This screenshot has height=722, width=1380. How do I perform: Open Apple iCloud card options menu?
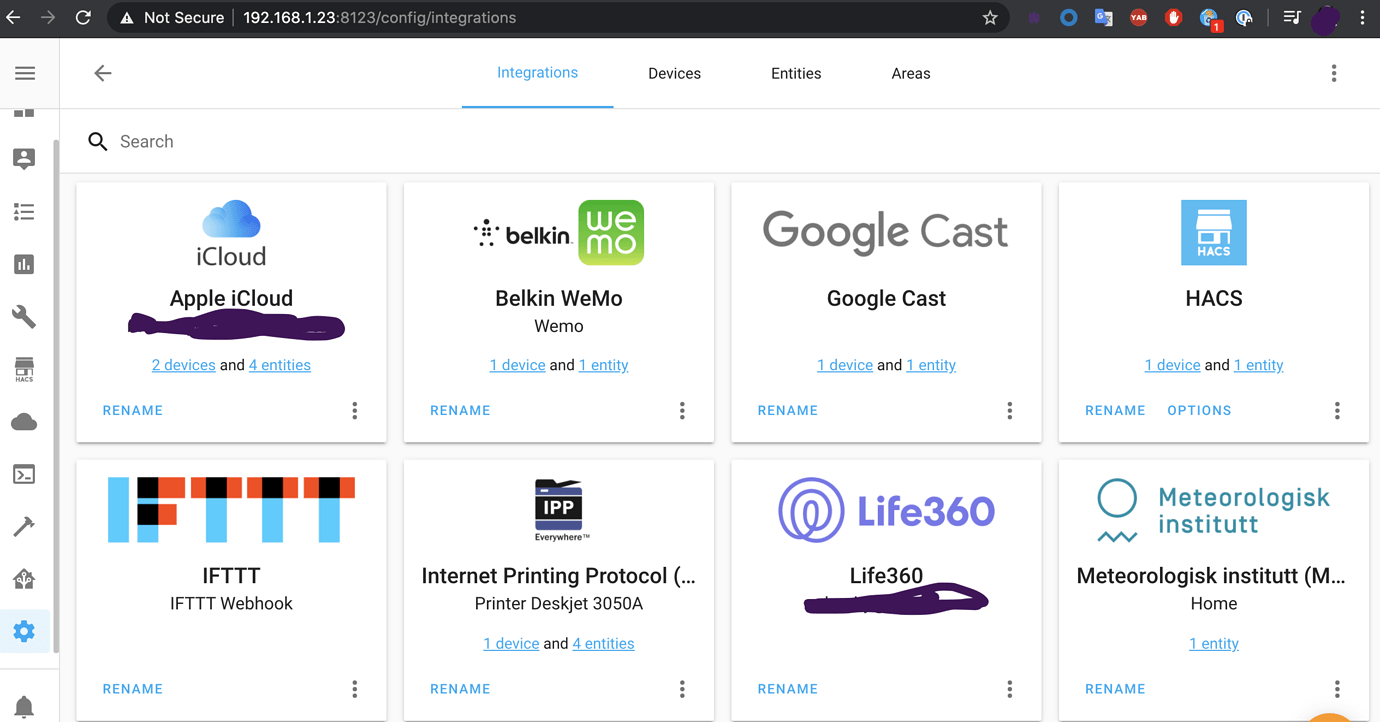pos(355,411)
